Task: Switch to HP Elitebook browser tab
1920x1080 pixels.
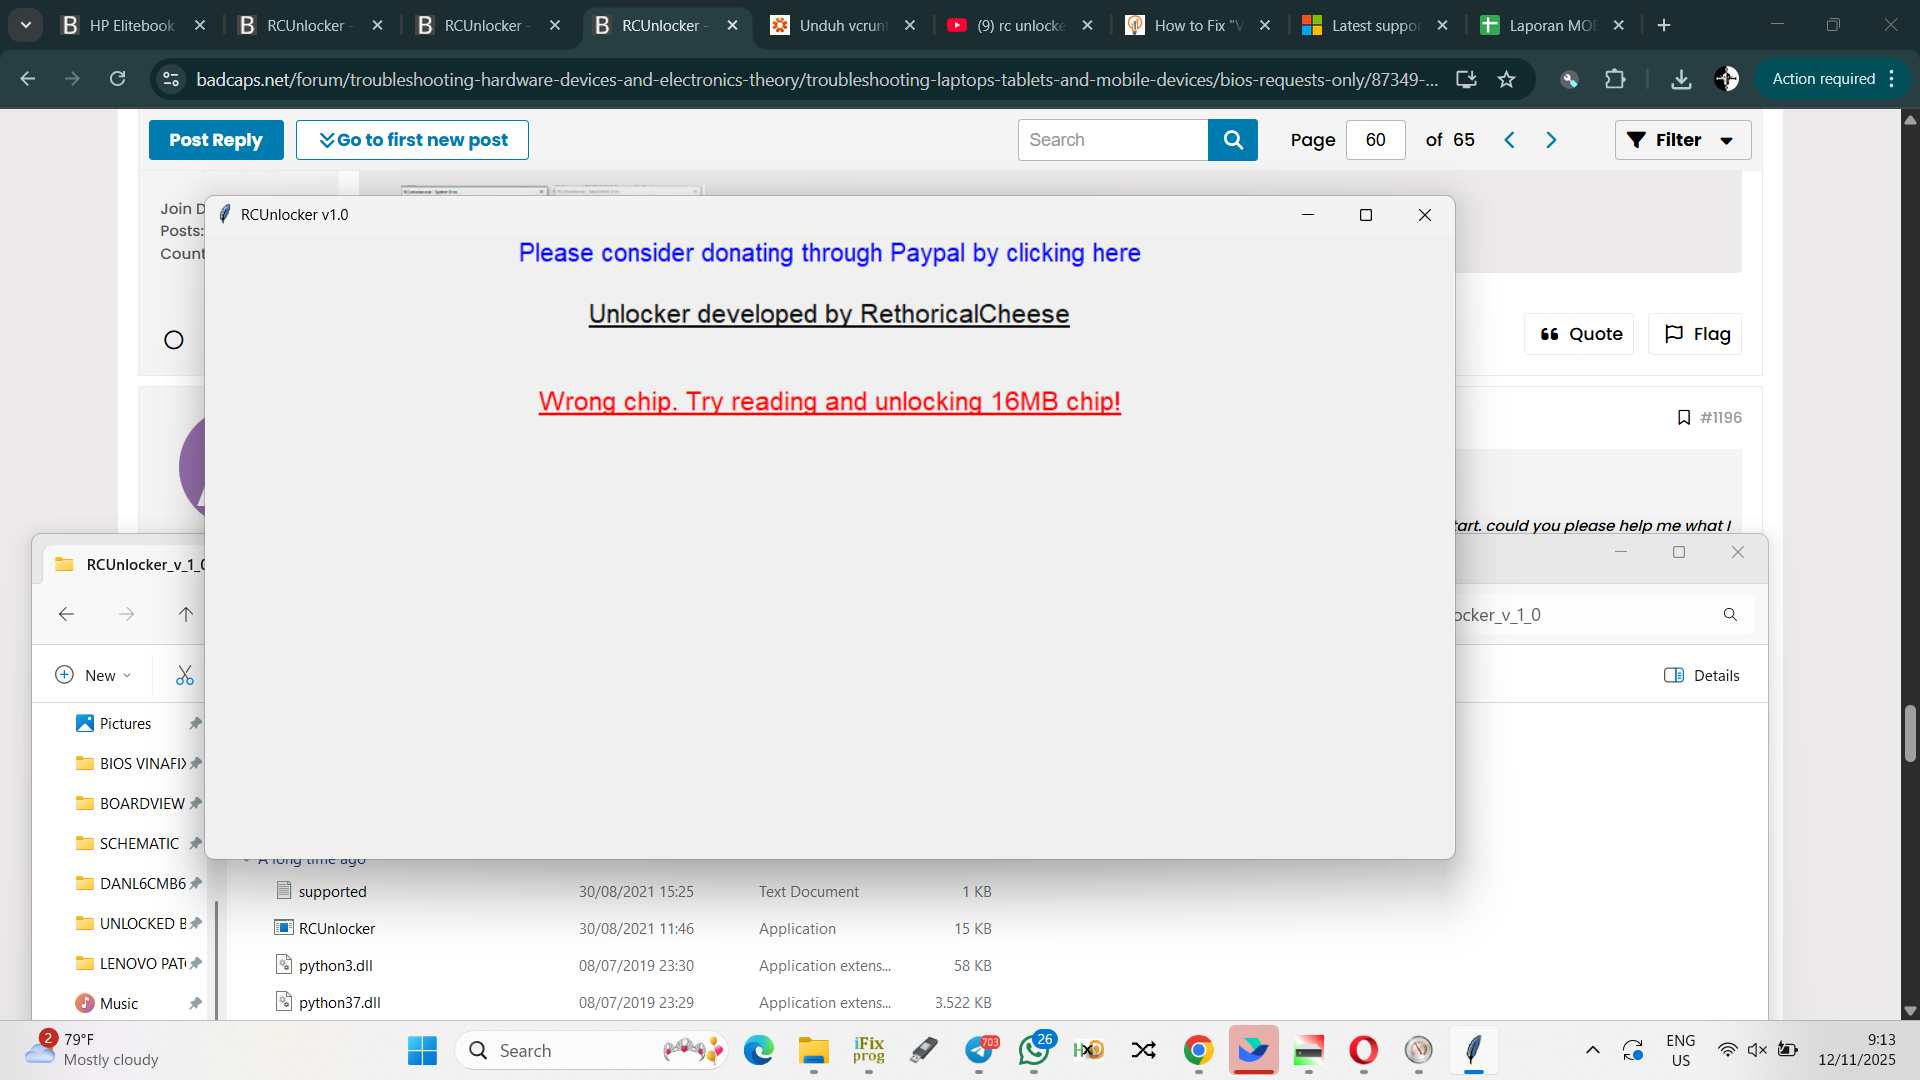Action: [x=131, y=26]
